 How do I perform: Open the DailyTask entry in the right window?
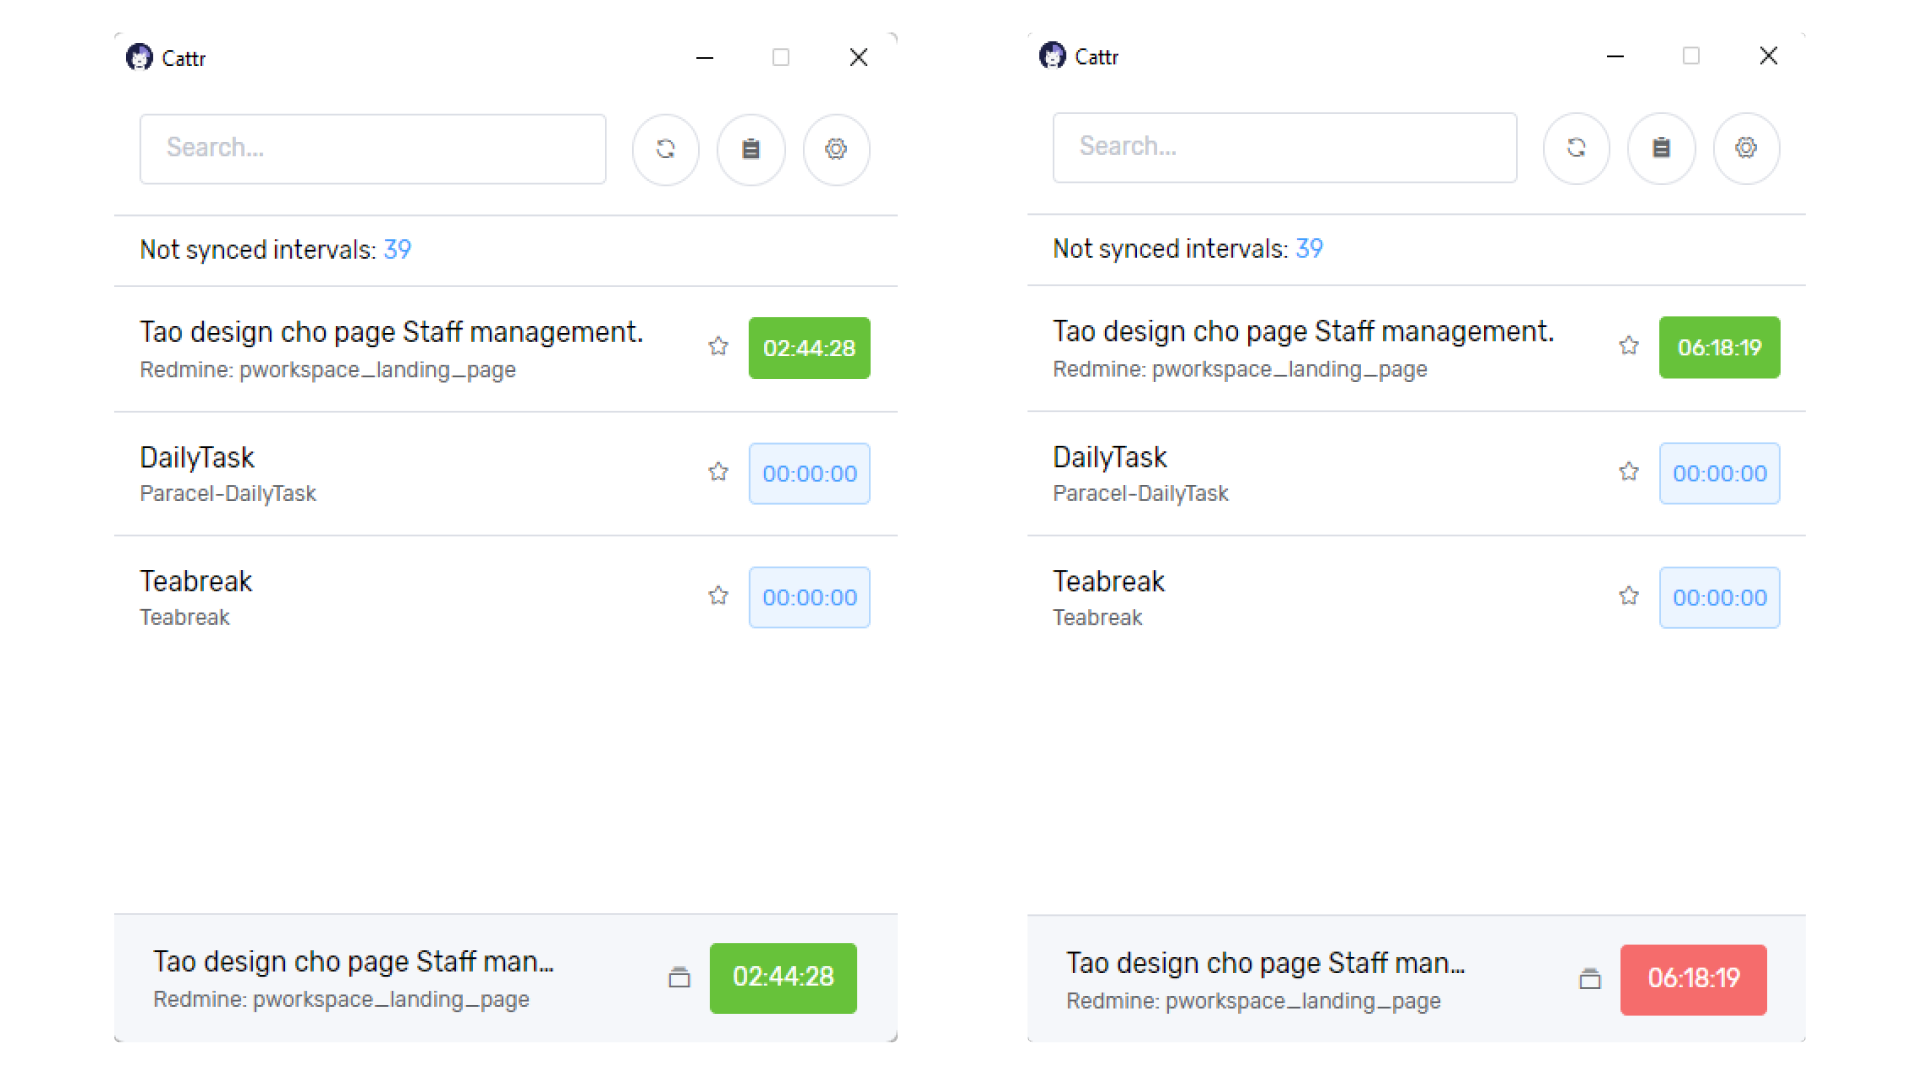click(1109, 458)
